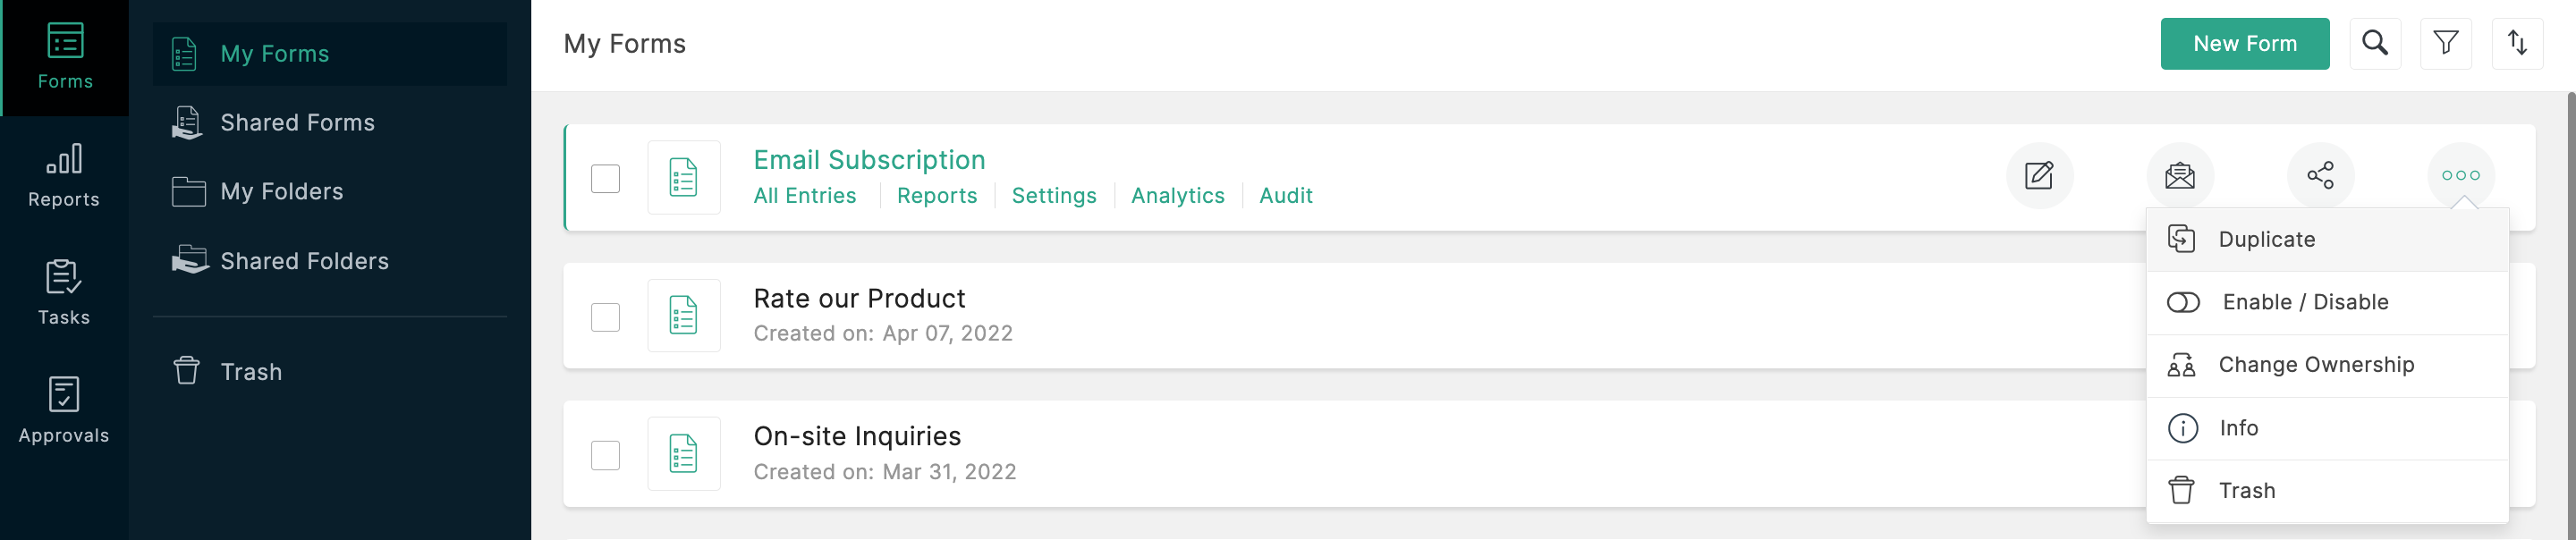Select Duplicate from the options menu
This screenshot has width=2576, height=540.
[2266, 239]
